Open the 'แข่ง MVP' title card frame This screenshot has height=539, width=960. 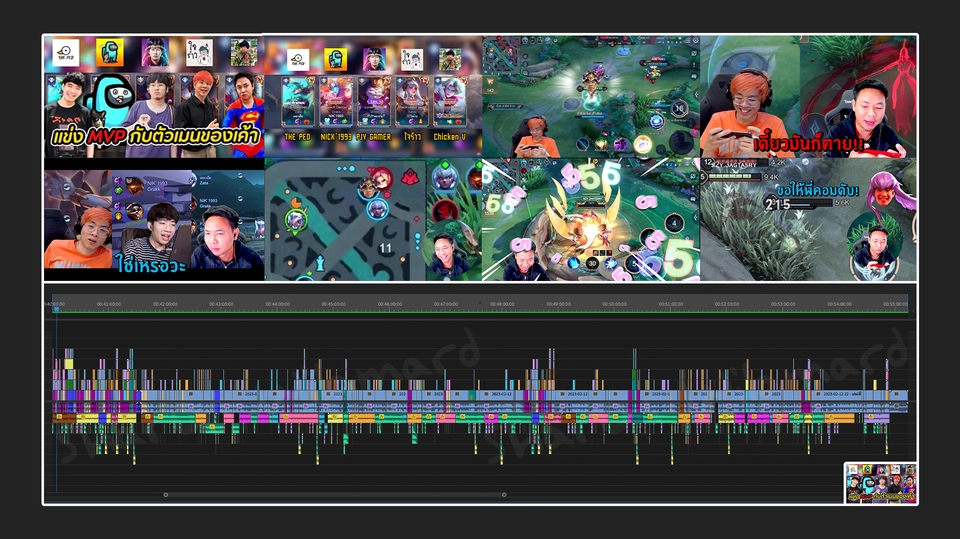pos(154,97)
